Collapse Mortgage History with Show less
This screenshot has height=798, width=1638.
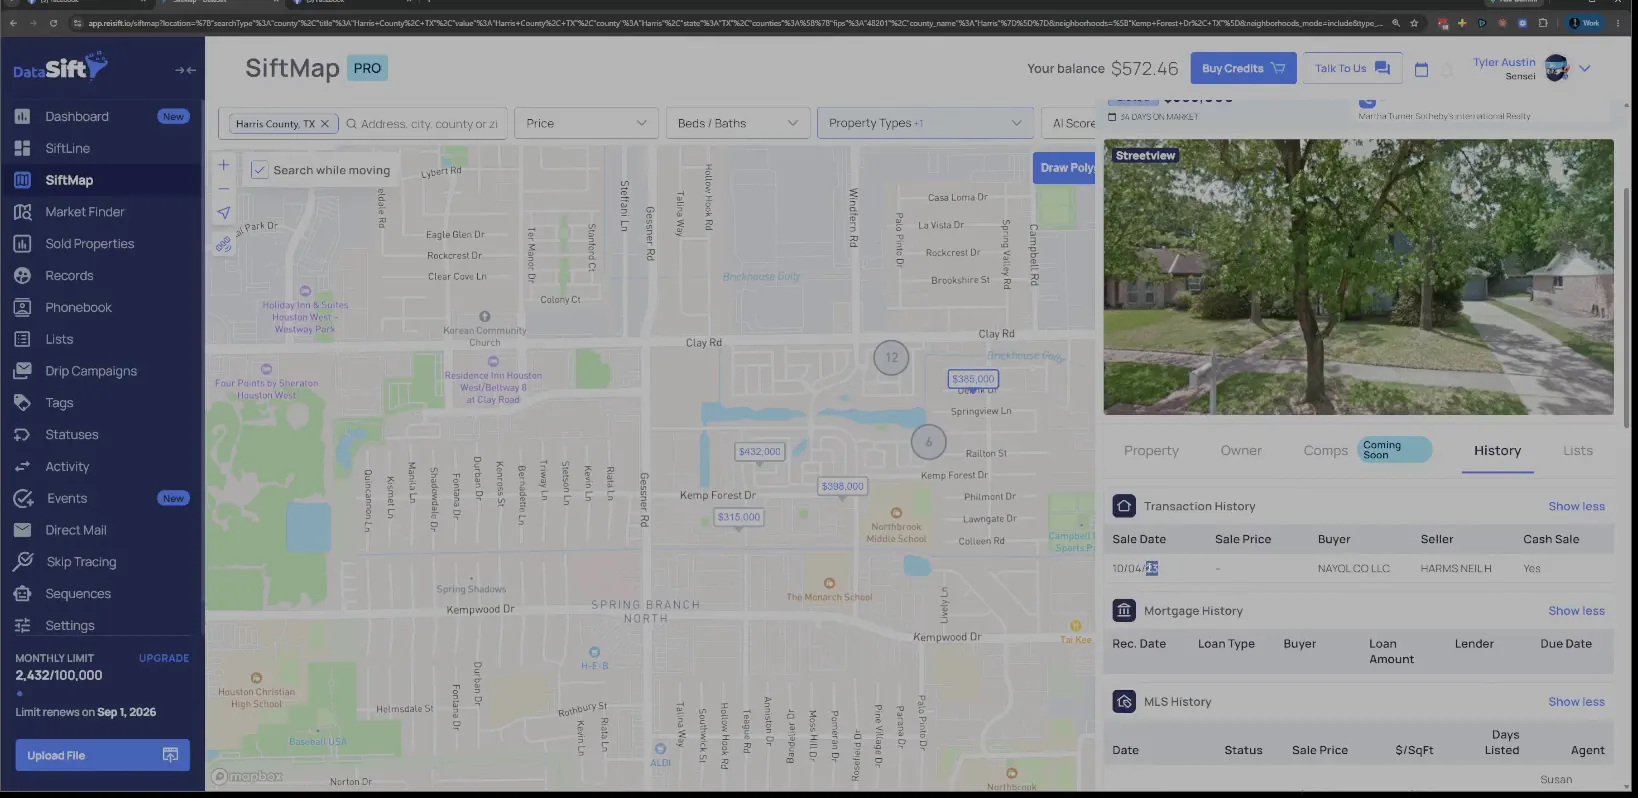(1576, 611)
